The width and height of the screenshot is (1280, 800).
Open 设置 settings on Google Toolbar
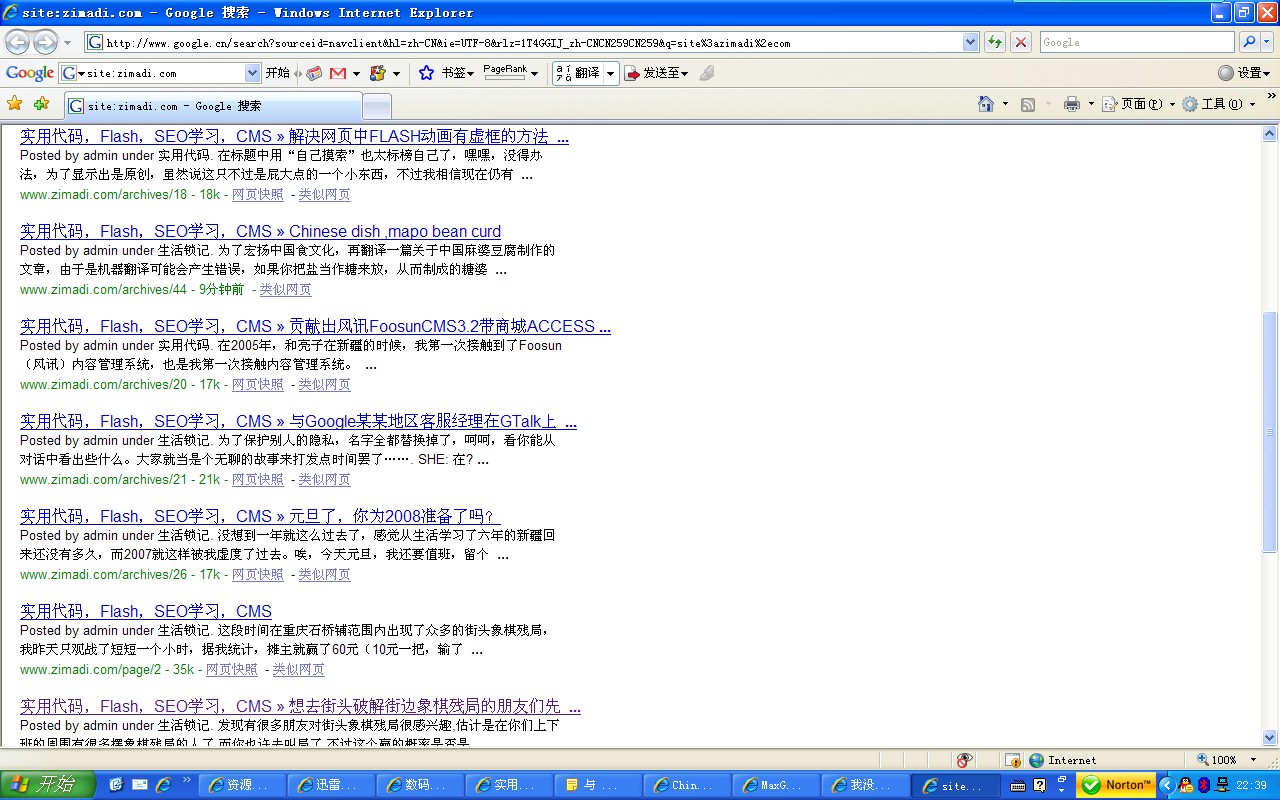1244,73
